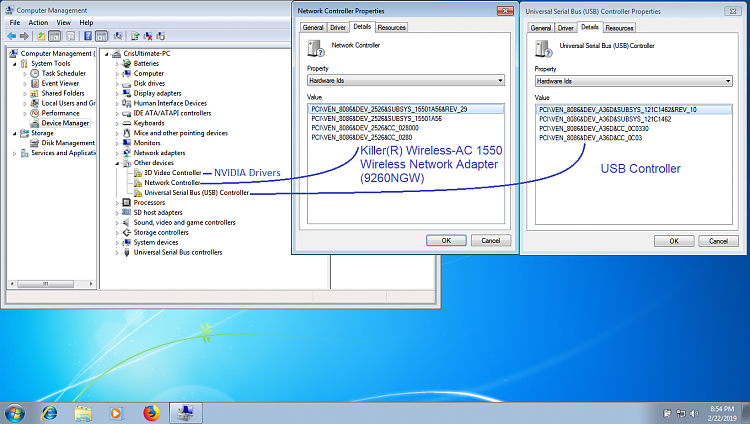This screenshot has width=750, height=424.
Task: Collapse the Other devices category
Action: (117, 163)
